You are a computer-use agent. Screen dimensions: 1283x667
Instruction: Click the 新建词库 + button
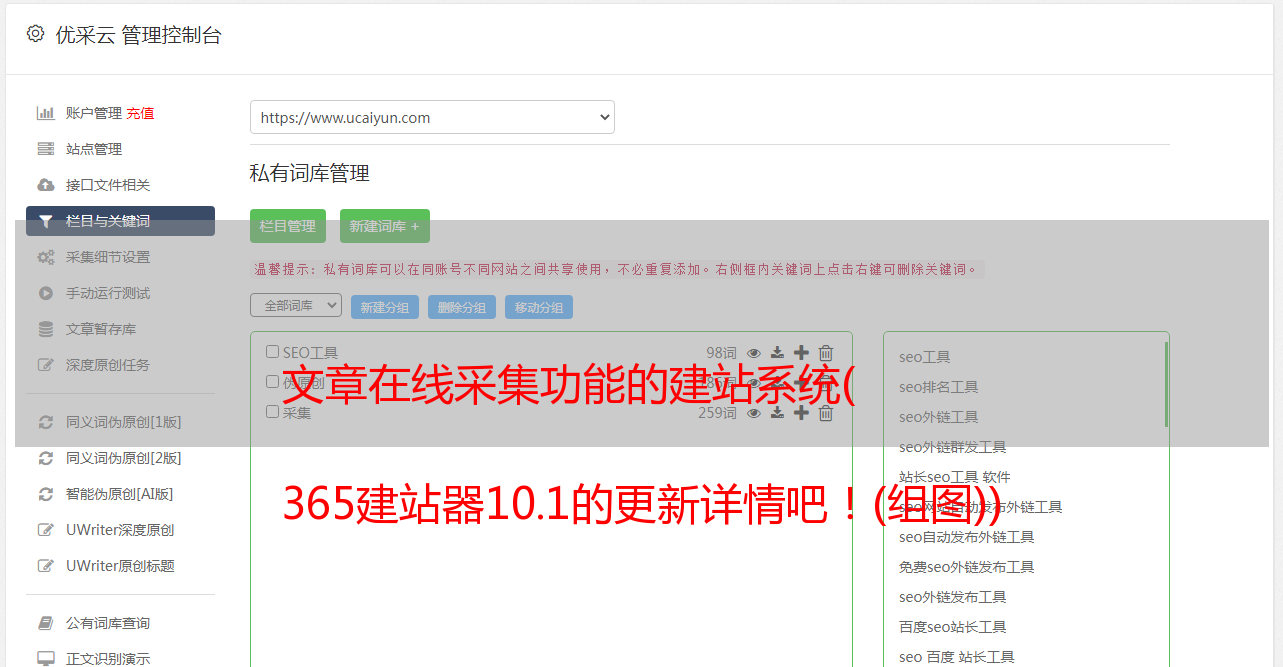tap(385, 226)
